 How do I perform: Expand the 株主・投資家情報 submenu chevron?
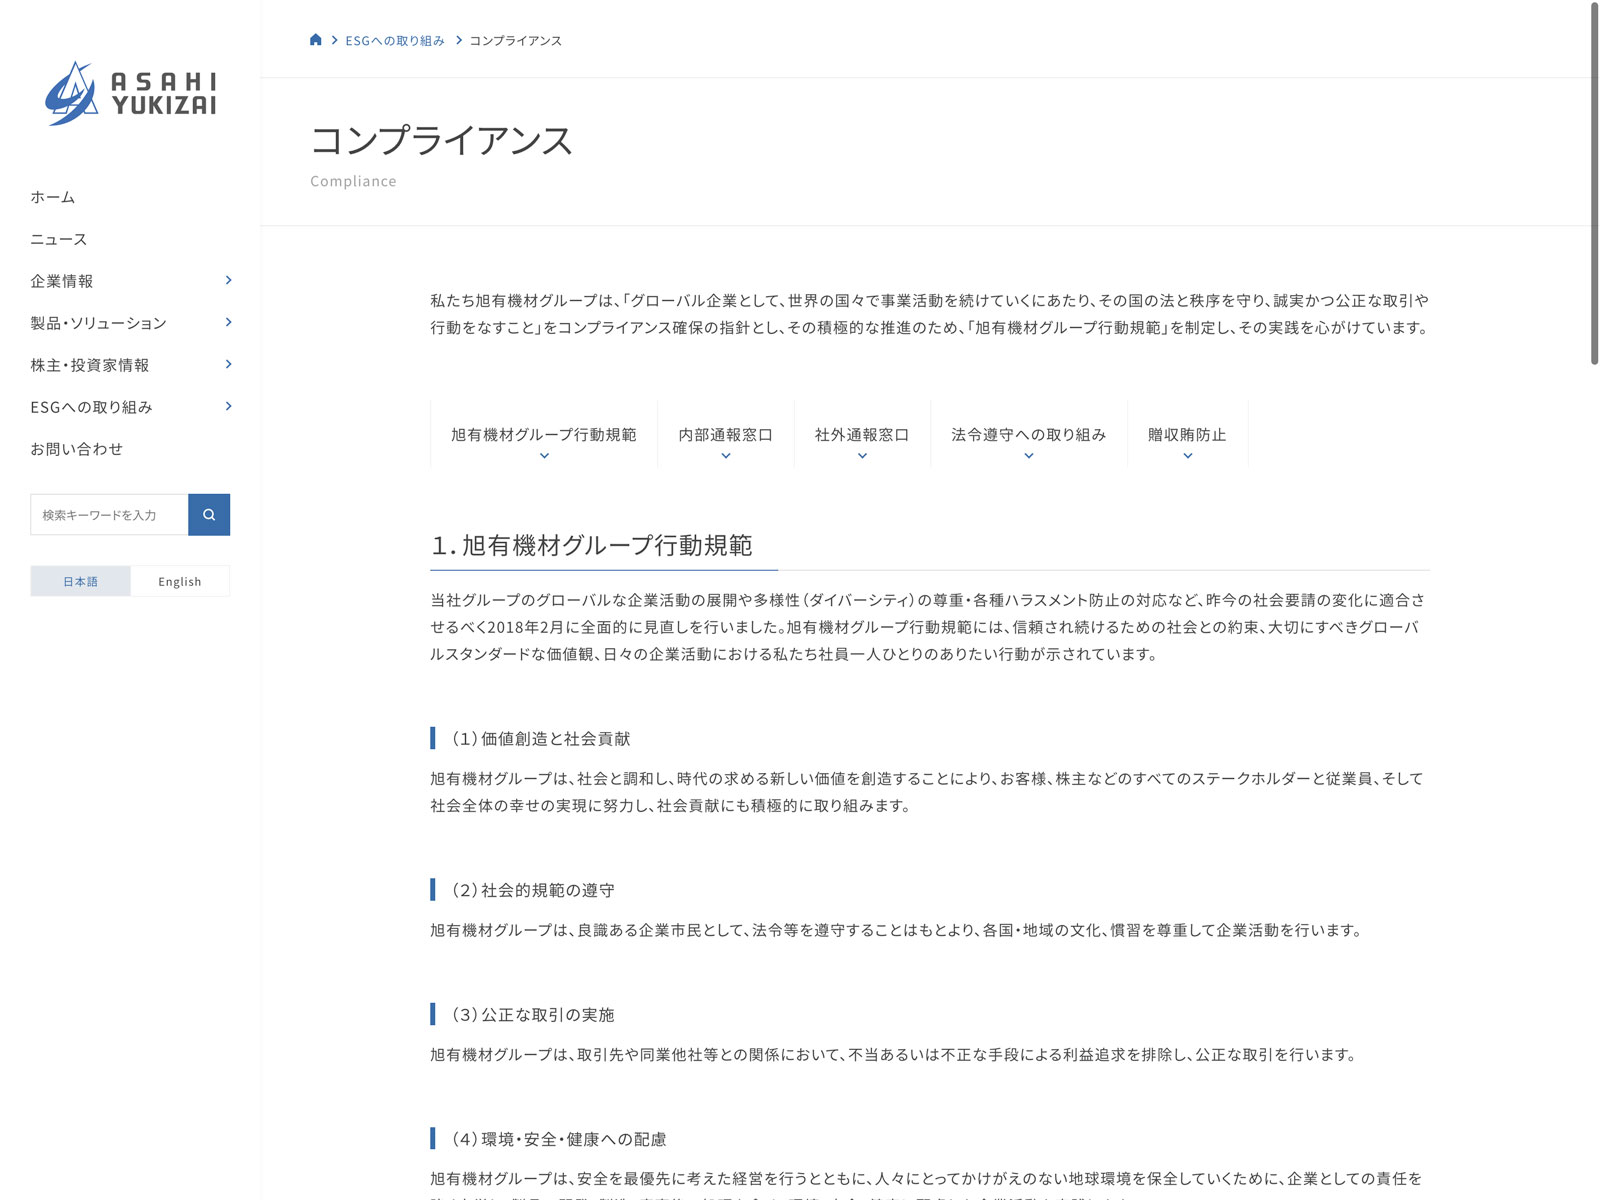coord(228,365)
